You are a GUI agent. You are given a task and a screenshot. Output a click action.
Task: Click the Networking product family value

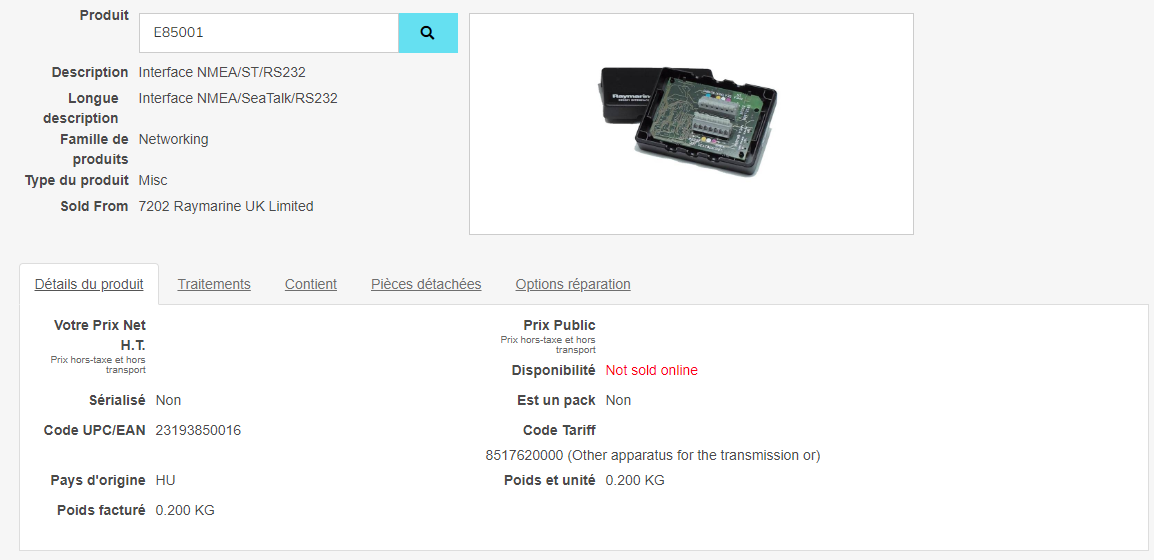(x=173, y=139)
